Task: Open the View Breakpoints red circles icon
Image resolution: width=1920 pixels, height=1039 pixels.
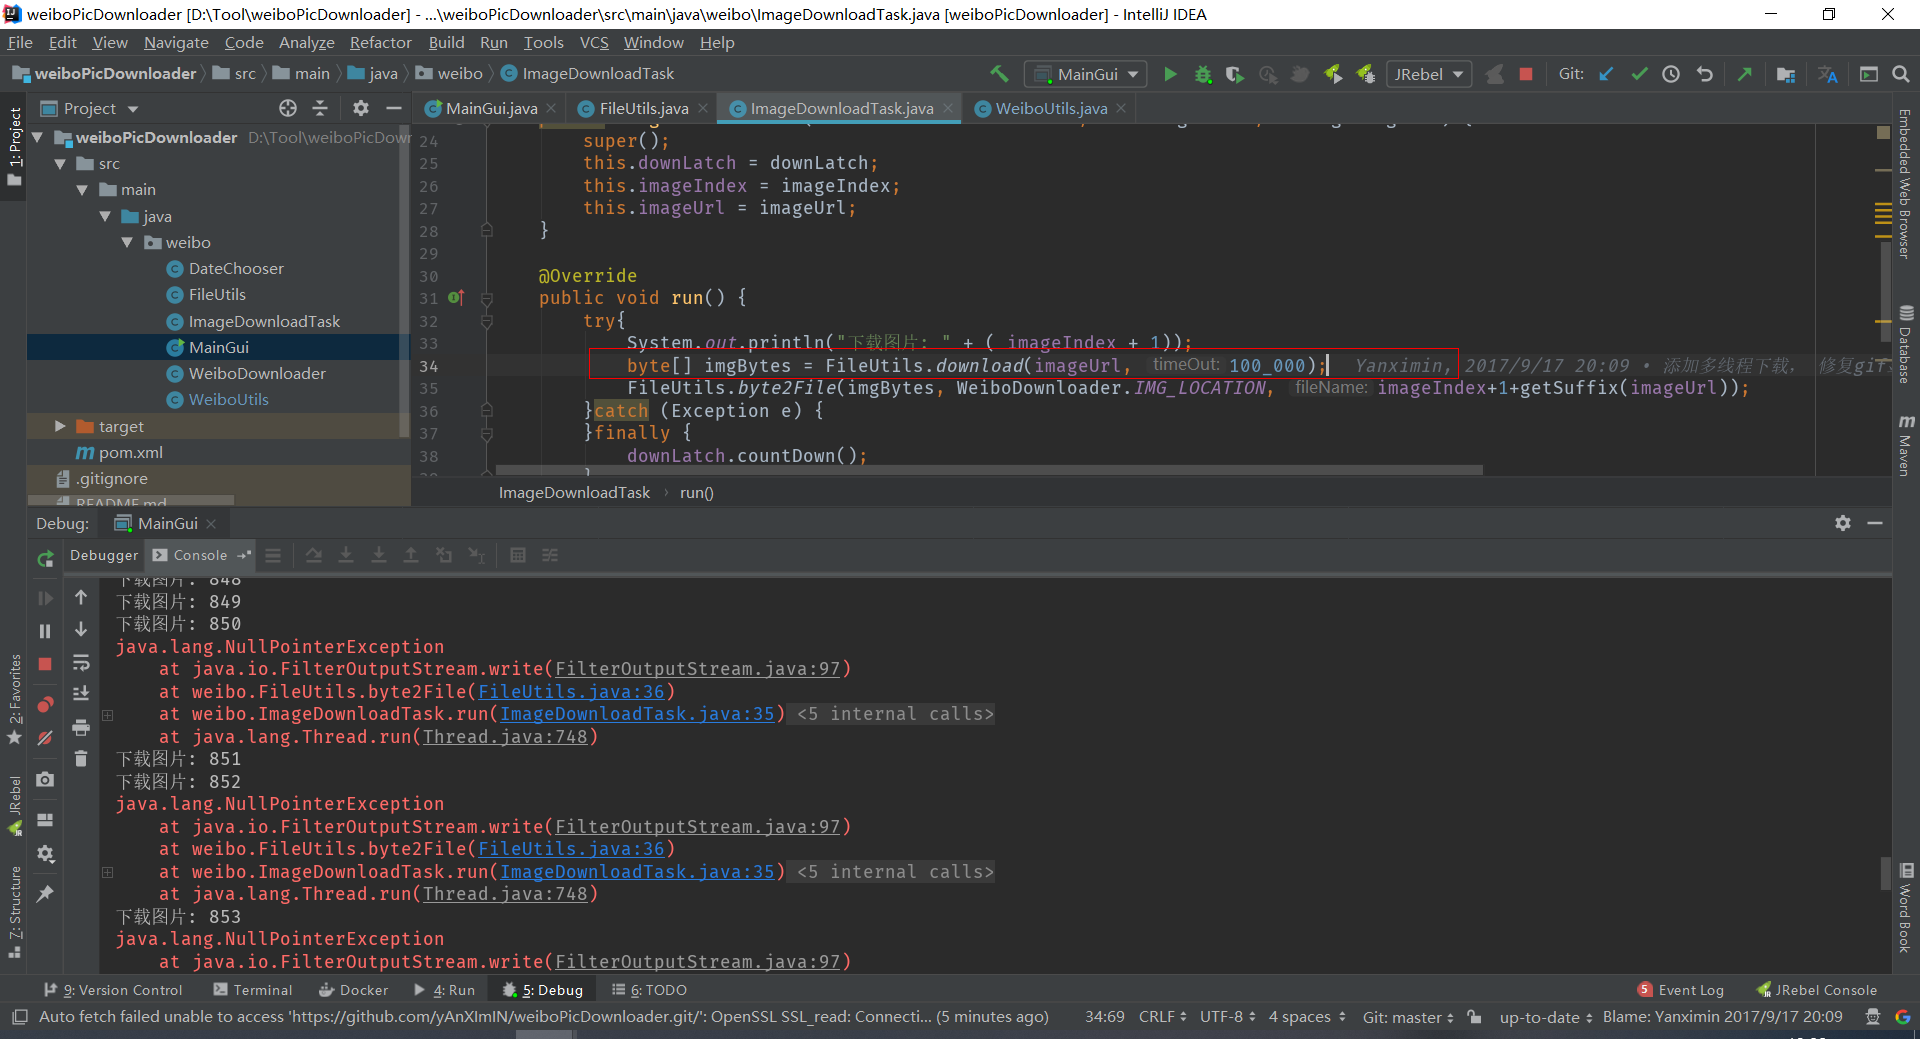Action: coord(45,704)
